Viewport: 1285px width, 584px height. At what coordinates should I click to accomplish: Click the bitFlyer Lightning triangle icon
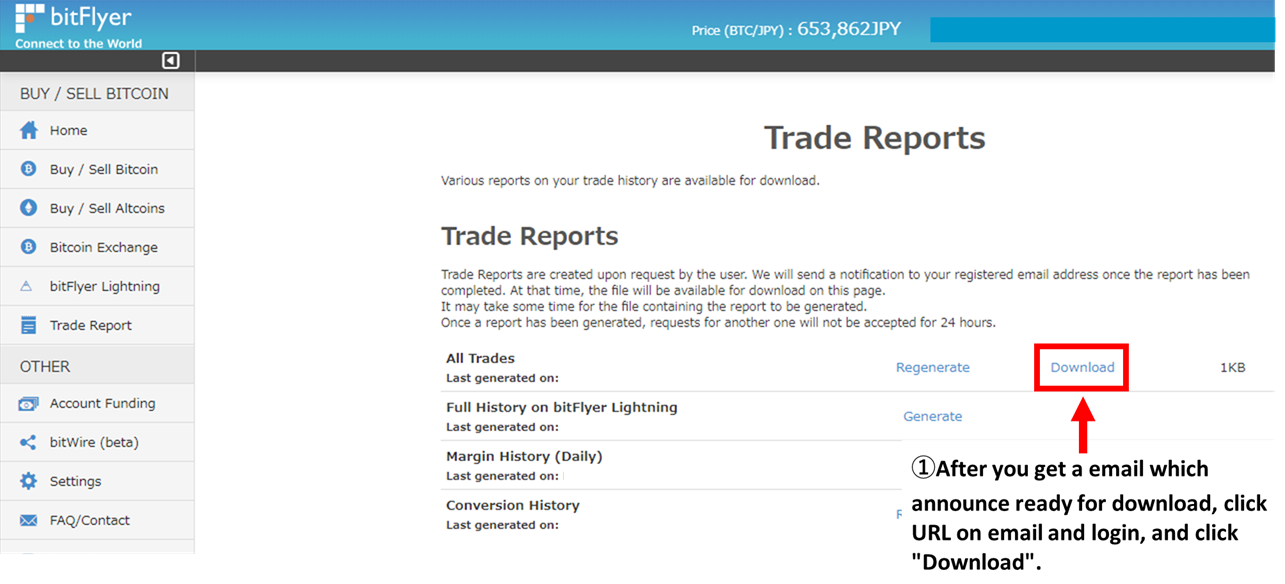pyautogui.click(x=27, y=286)
